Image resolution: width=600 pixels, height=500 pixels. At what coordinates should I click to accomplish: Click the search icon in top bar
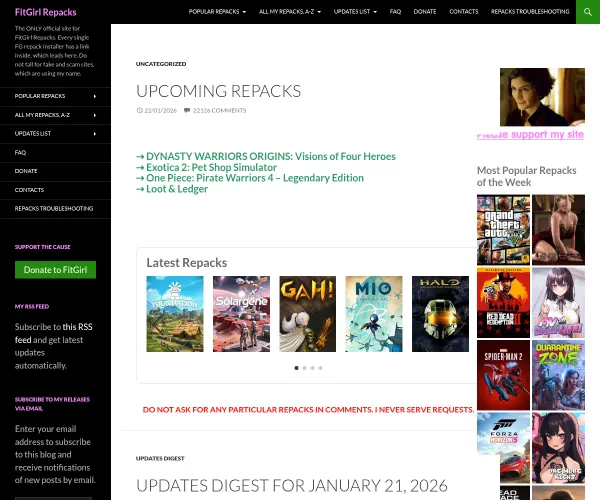click(588, 12)
